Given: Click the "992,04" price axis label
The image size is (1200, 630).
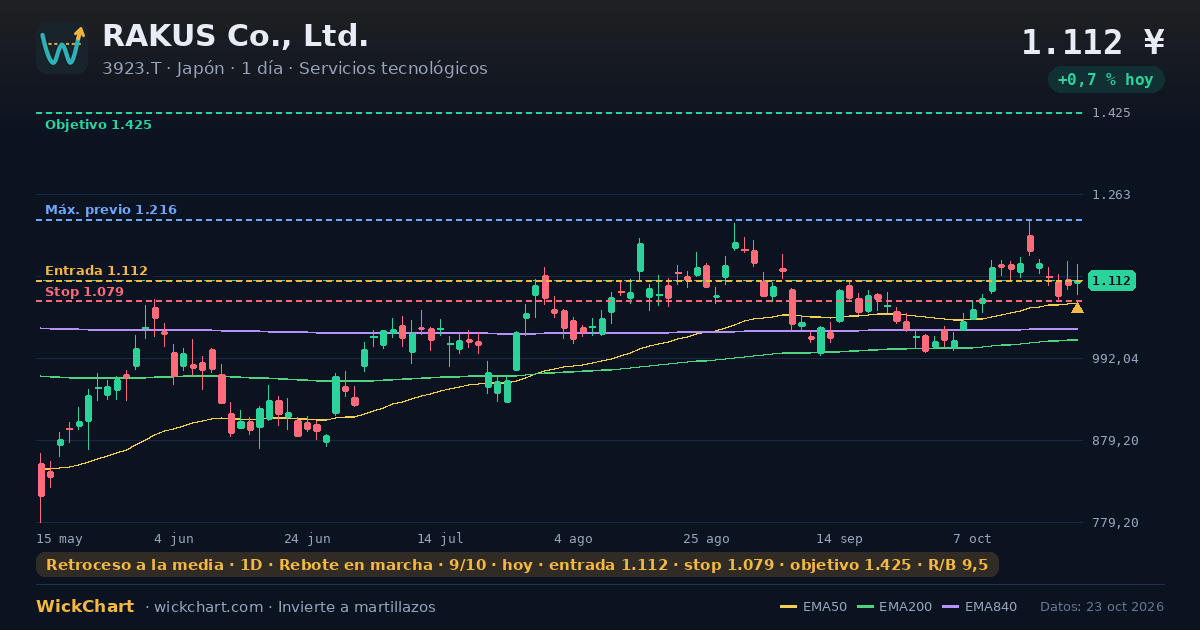Looking at the screenshot, I should [1115, 358].
